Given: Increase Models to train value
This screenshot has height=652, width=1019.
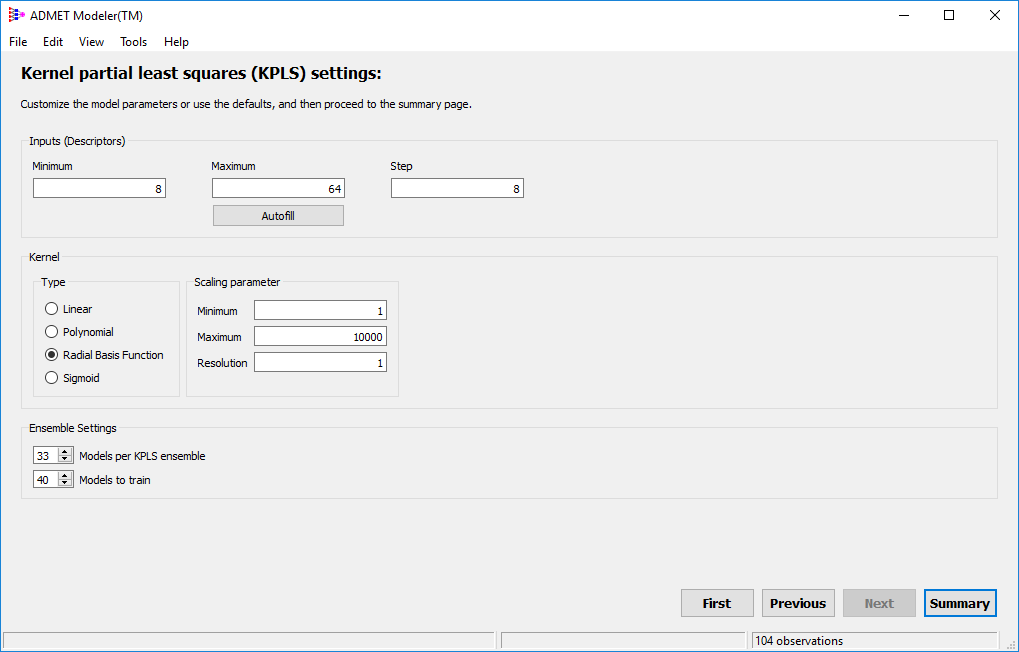Looking at the screenshot, I should (64, 476).
